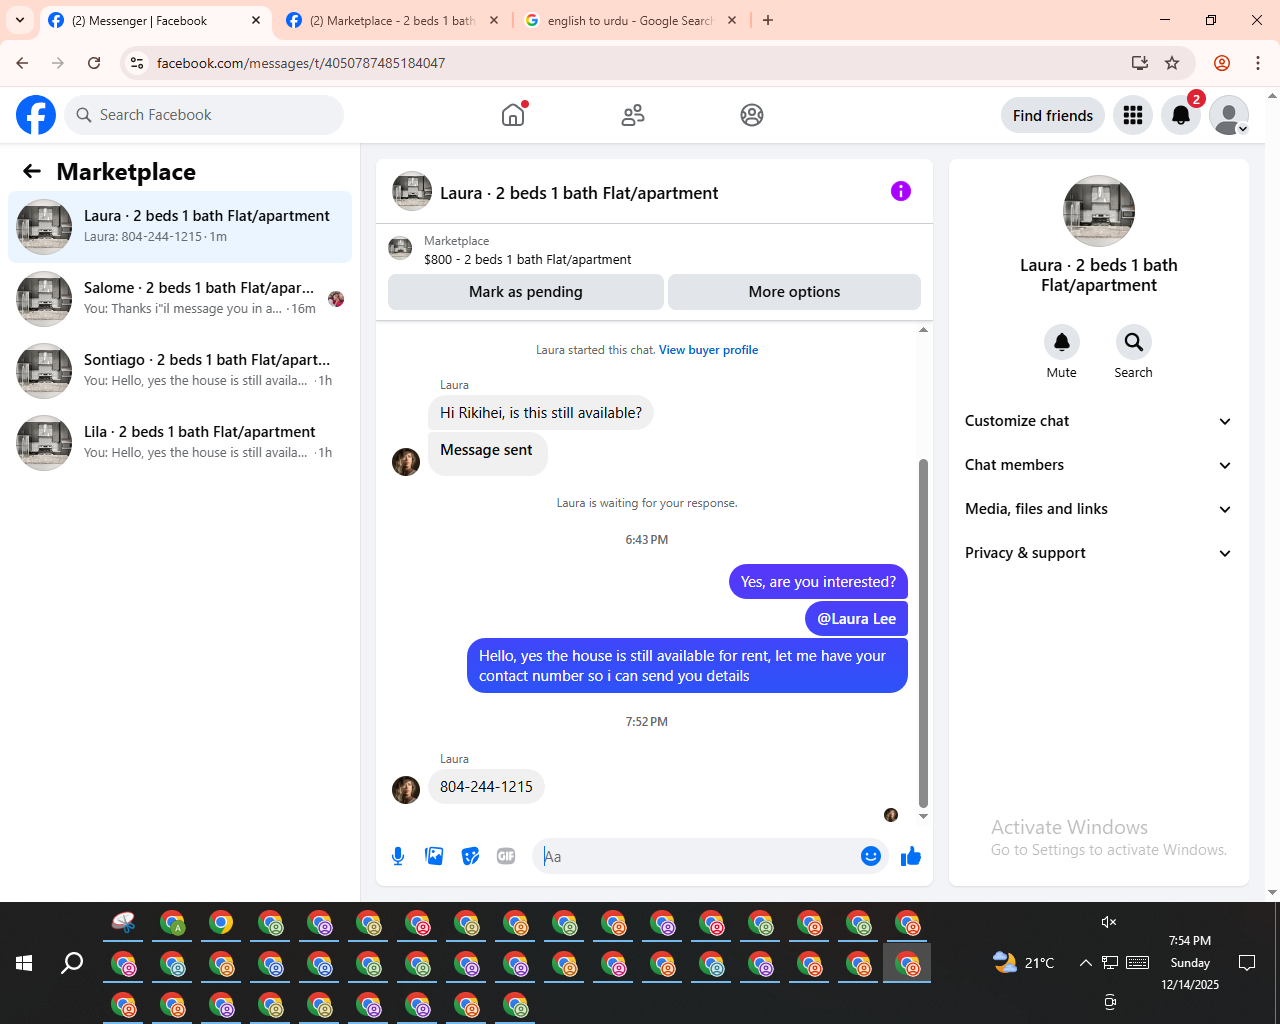Open emoji picker in message box

(x=871, y=856)
